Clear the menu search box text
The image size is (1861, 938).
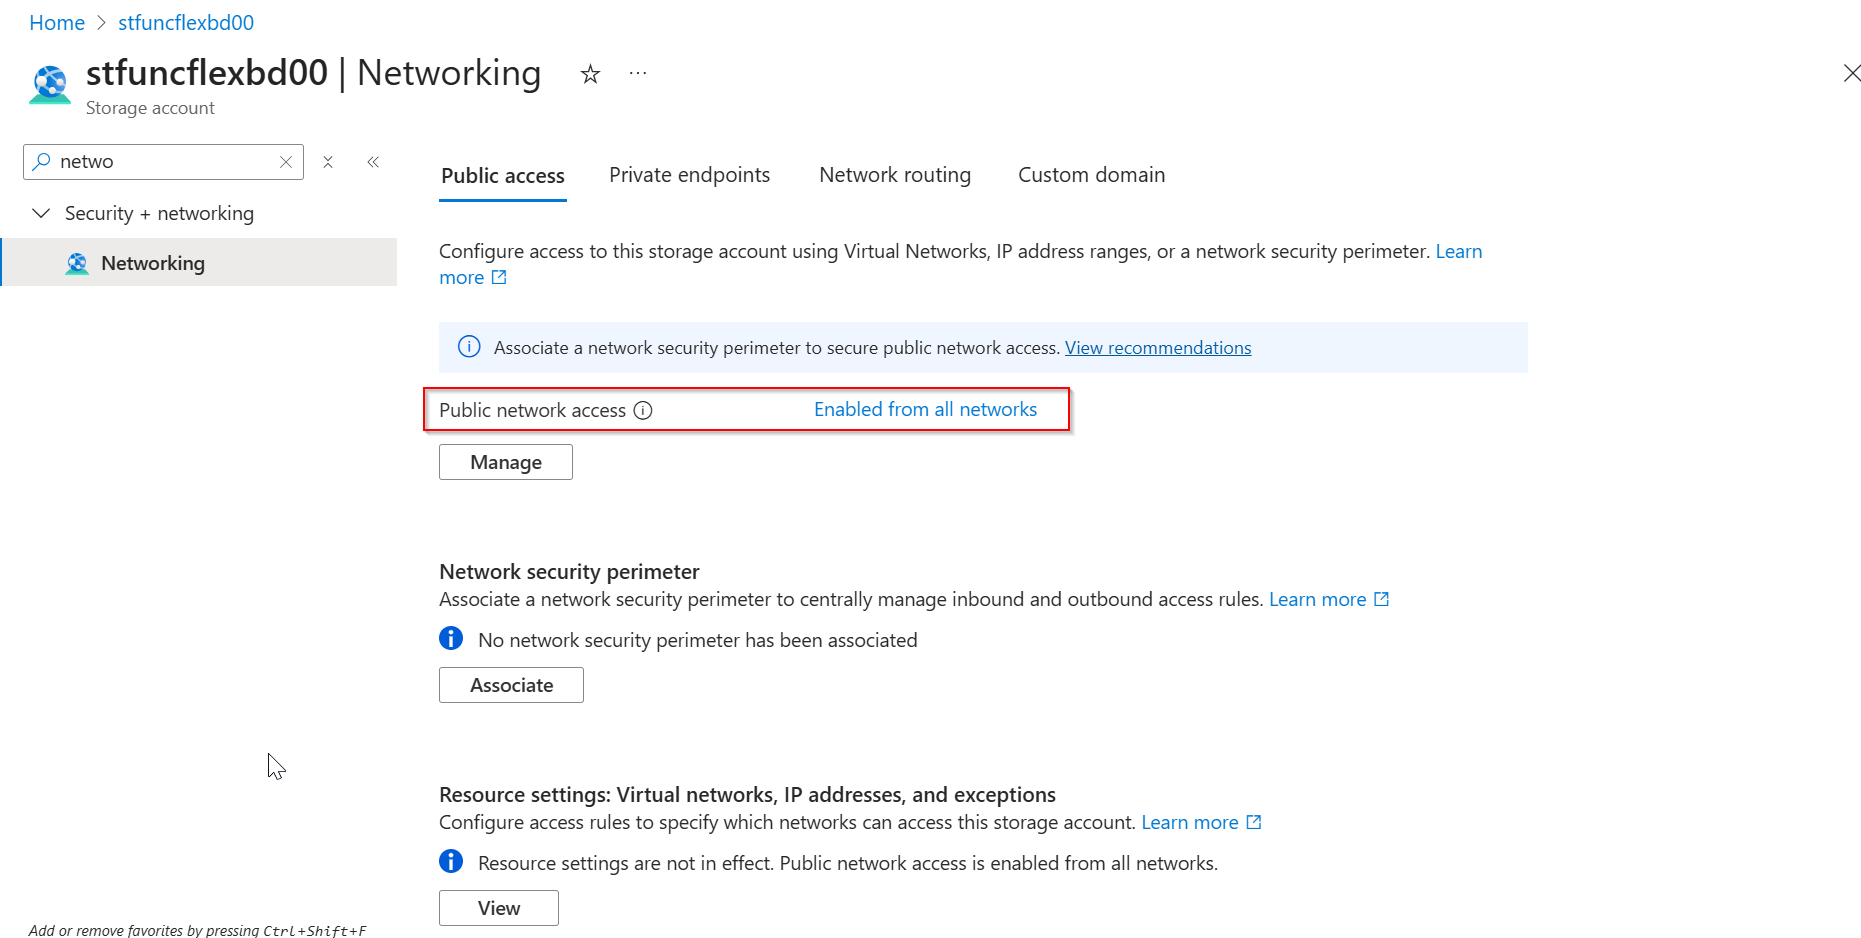(286, 162)
